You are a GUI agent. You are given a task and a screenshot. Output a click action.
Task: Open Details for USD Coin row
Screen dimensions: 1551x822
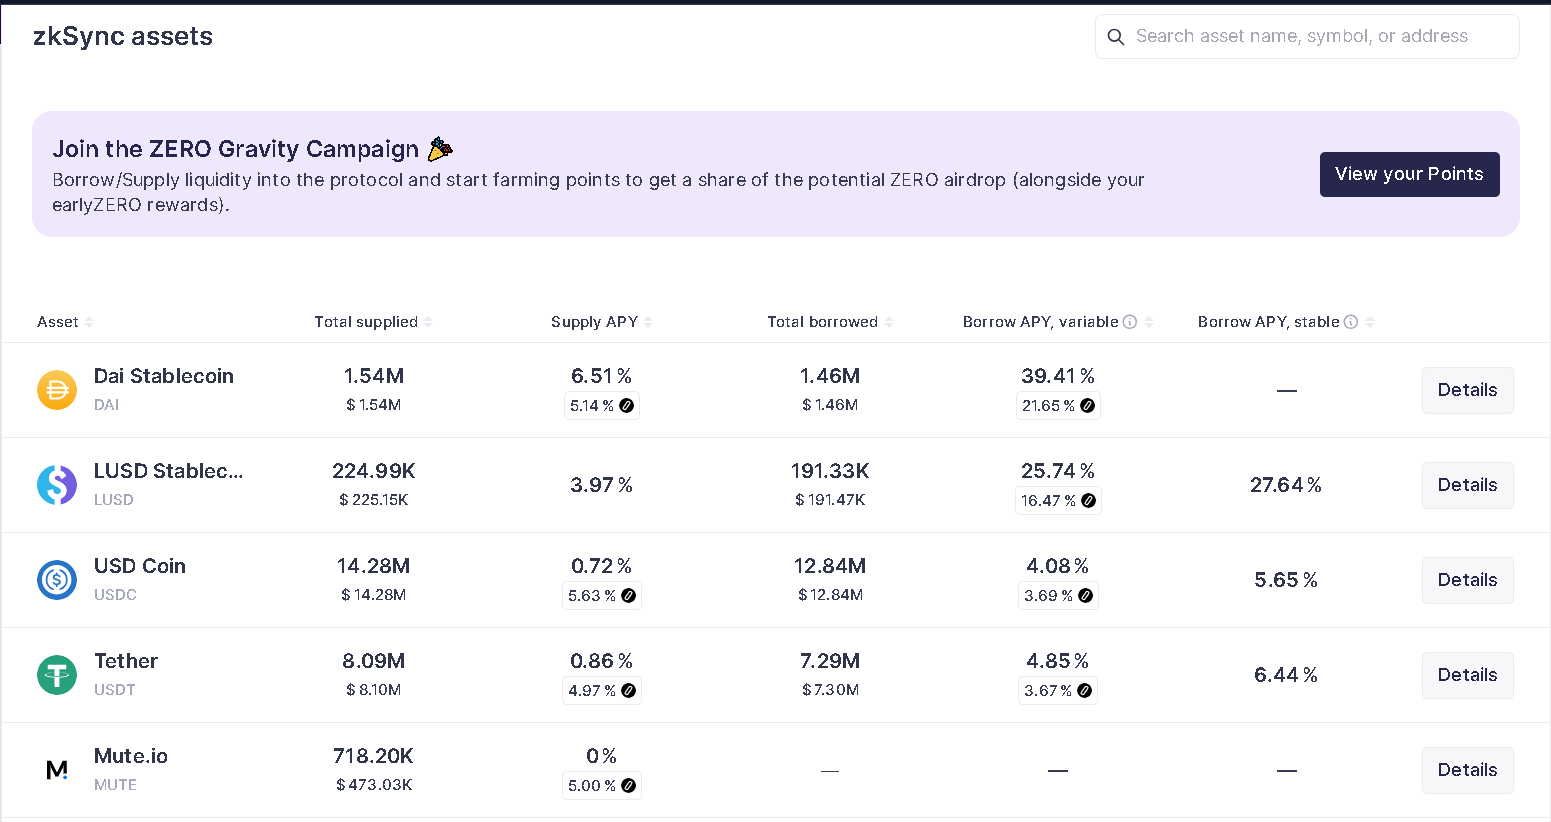pyautogui.click(x=1467, y=580)
